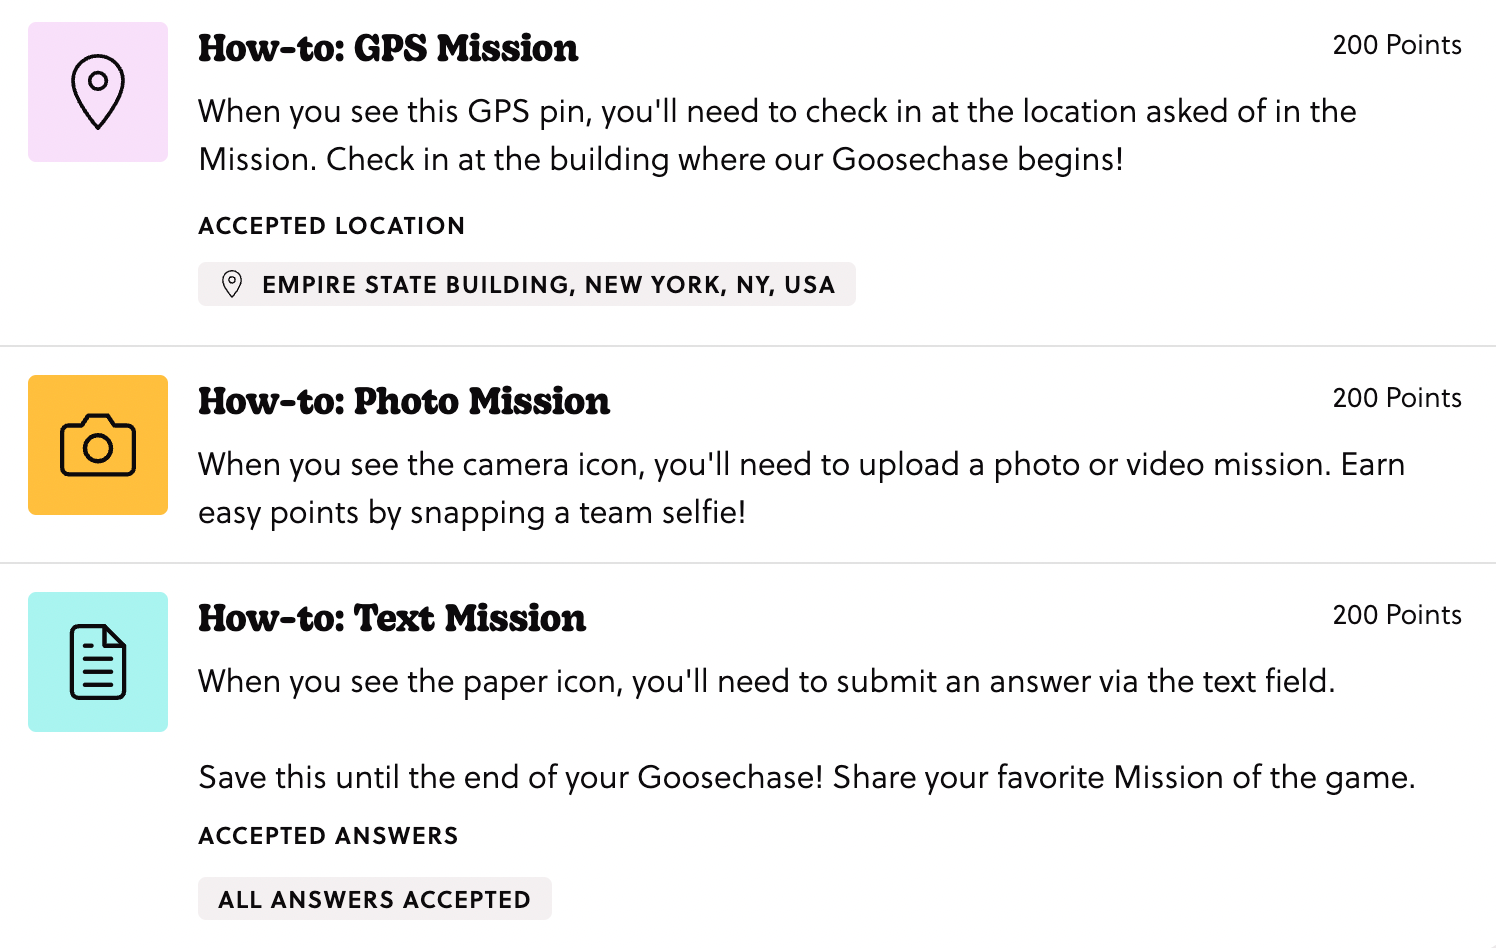This screenshot has height=948, width=1496.
Task: Click the document icon beside Text Mission
Action: point(97,662)
